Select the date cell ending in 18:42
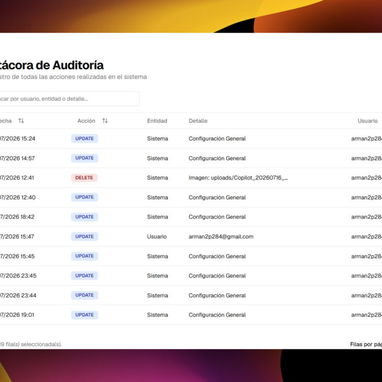This screenshot has width=382, height=382. click(x=17, y=217)
